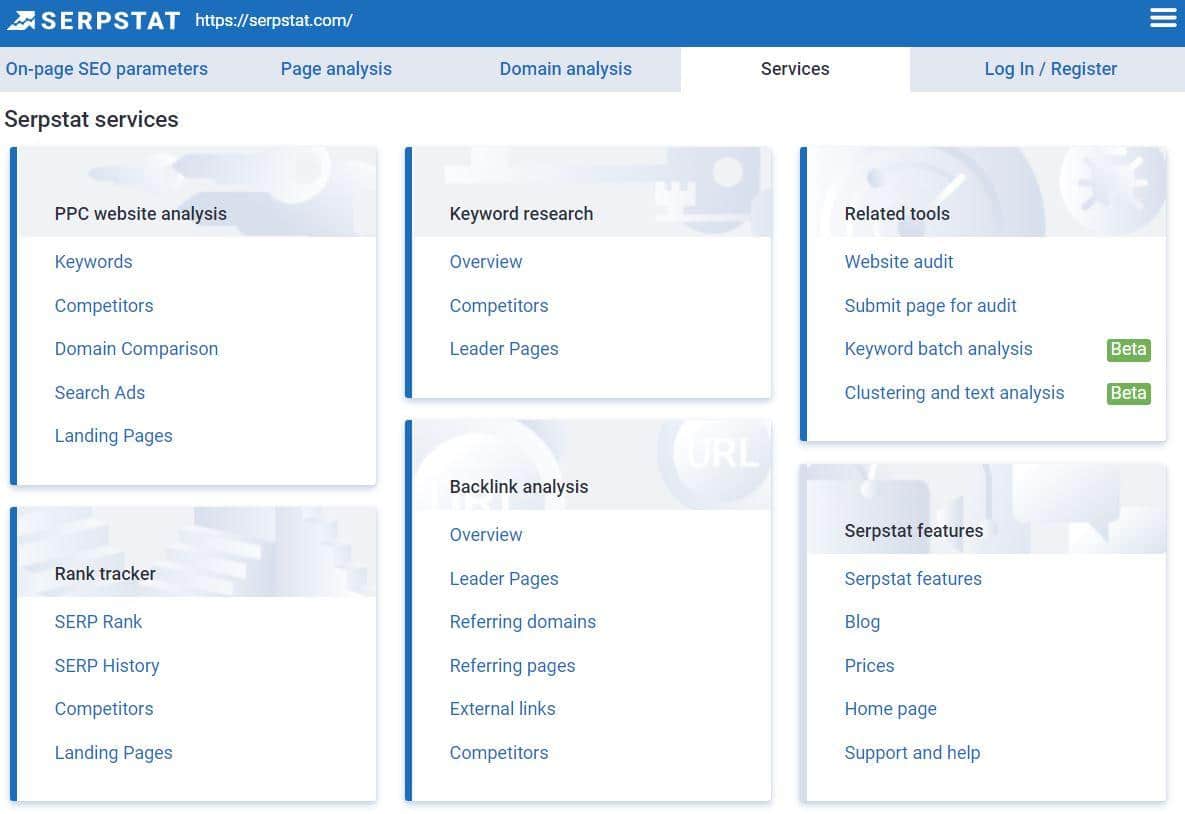This screenshot has height=814, width=1185.
Task: Switch to Page analysis tab
Action: (336, 69)
